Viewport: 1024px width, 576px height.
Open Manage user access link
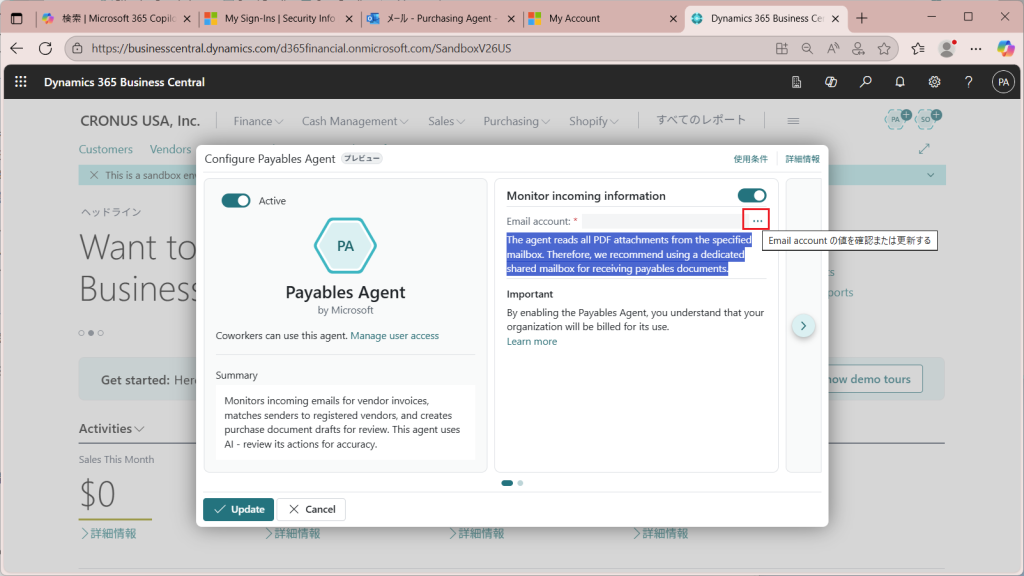(394, 336)
